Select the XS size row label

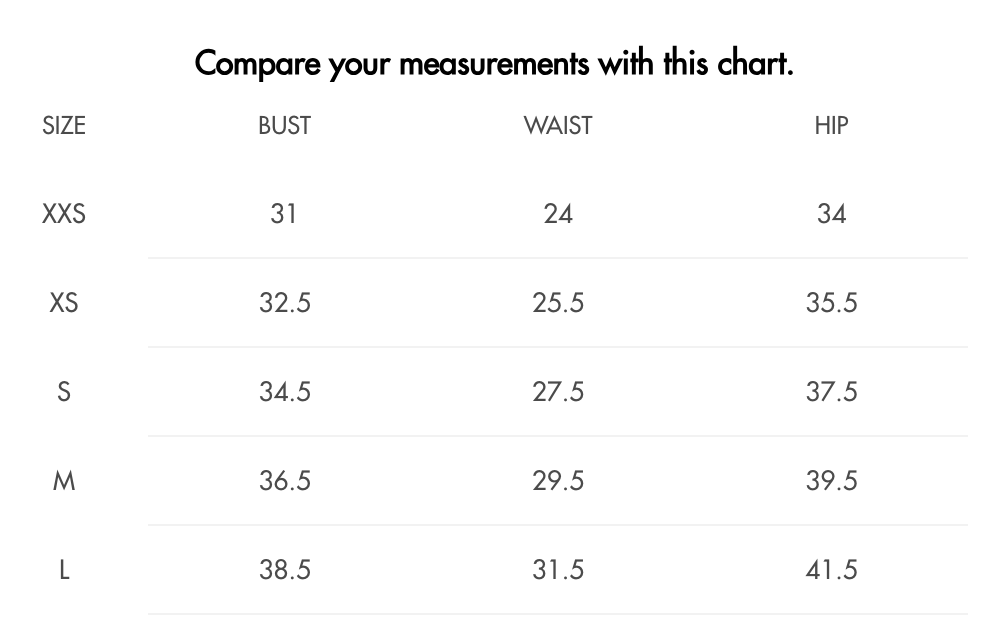[64, 302]
